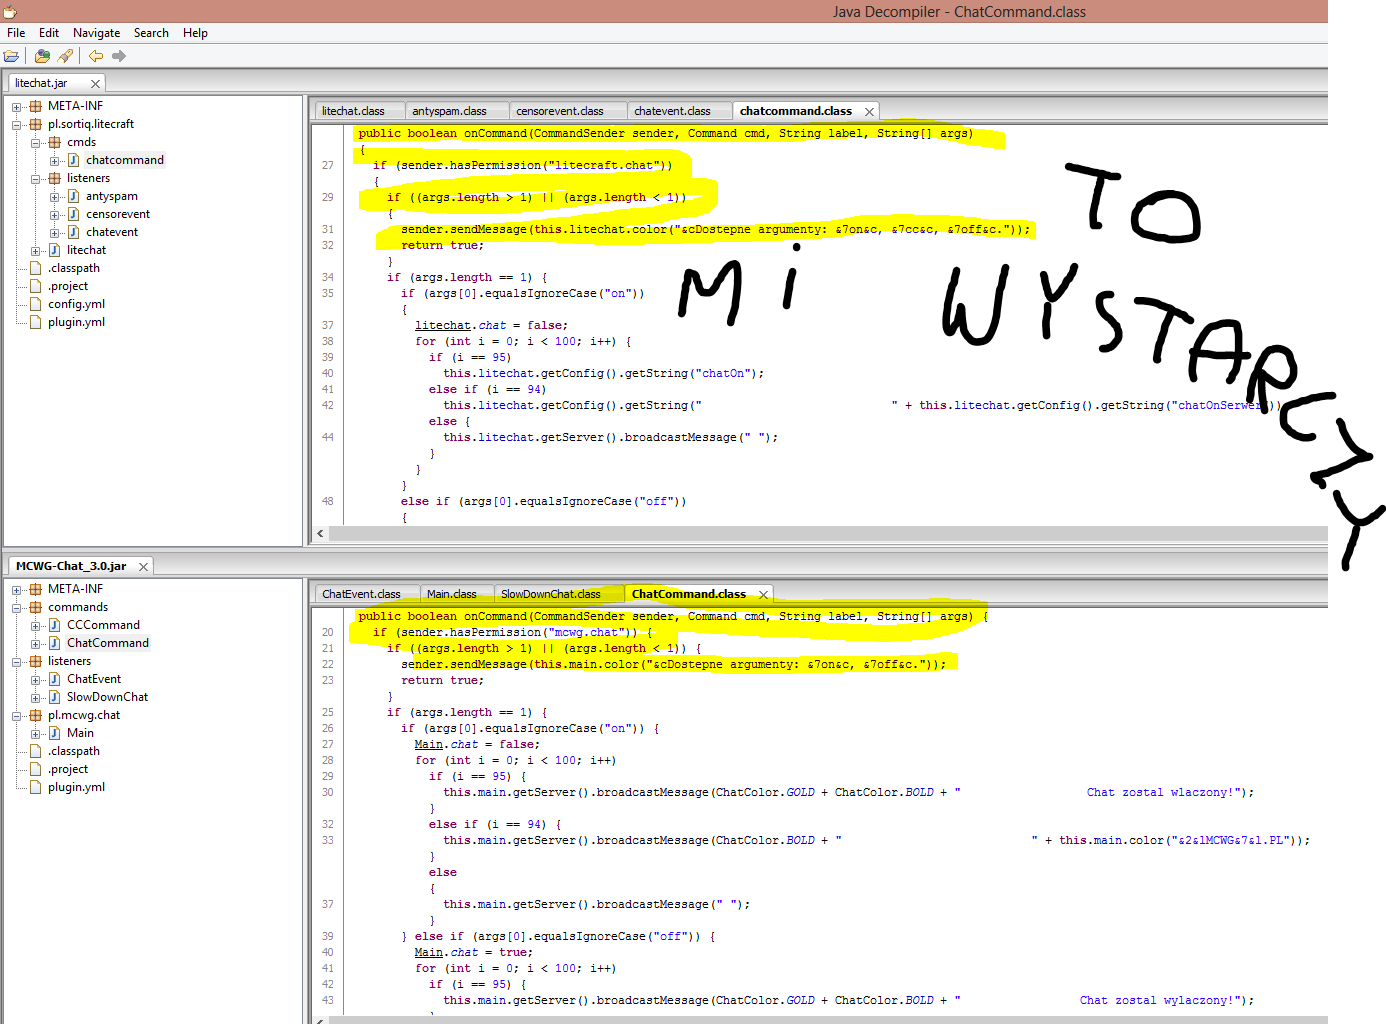Select chatcommand class in the tree
The image size is (1386, 1024).
point(124,160)
